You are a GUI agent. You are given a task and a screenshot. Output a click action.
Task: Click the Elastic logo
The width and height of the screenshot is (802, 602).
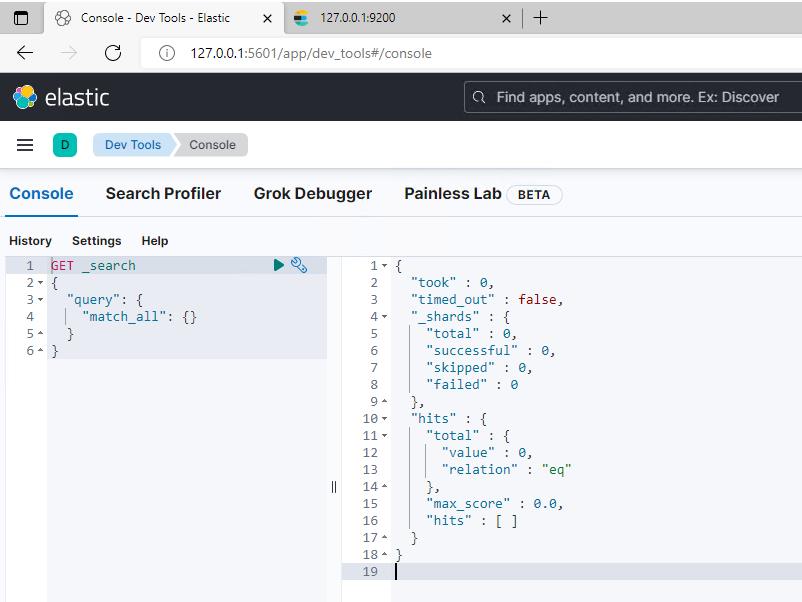point(61,97)
